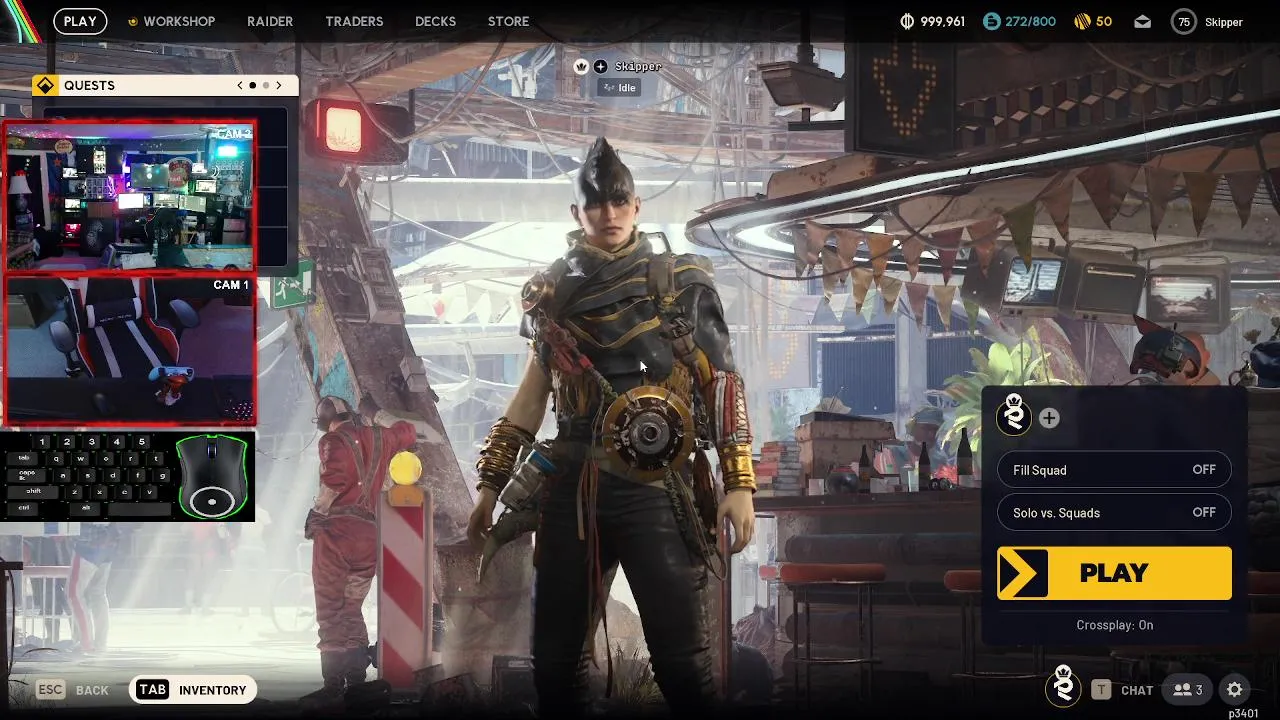Click the crown leader icon above character
The height and width of the screenshot is (720, 1280).
[x=581, y=66]
